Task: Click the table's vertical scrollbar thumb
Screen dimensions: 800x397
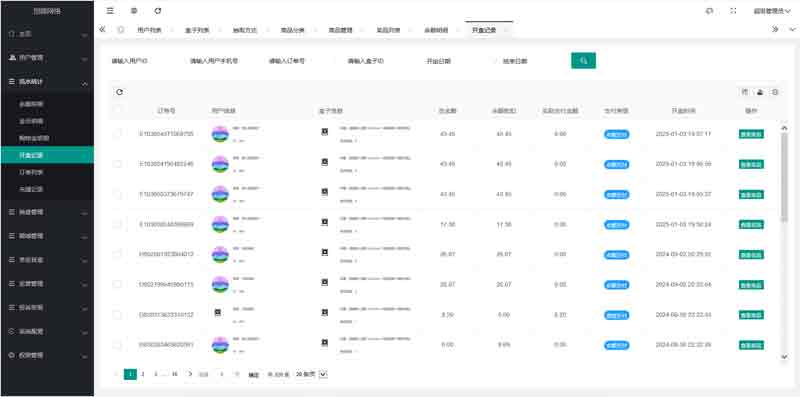Action: coord(784,177)
